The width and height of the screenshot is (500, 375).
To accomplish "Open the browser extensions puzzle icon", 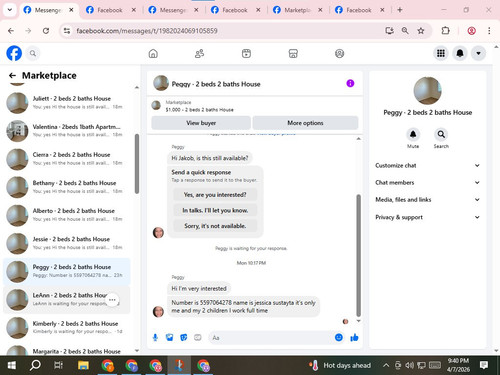I will 445,31.
